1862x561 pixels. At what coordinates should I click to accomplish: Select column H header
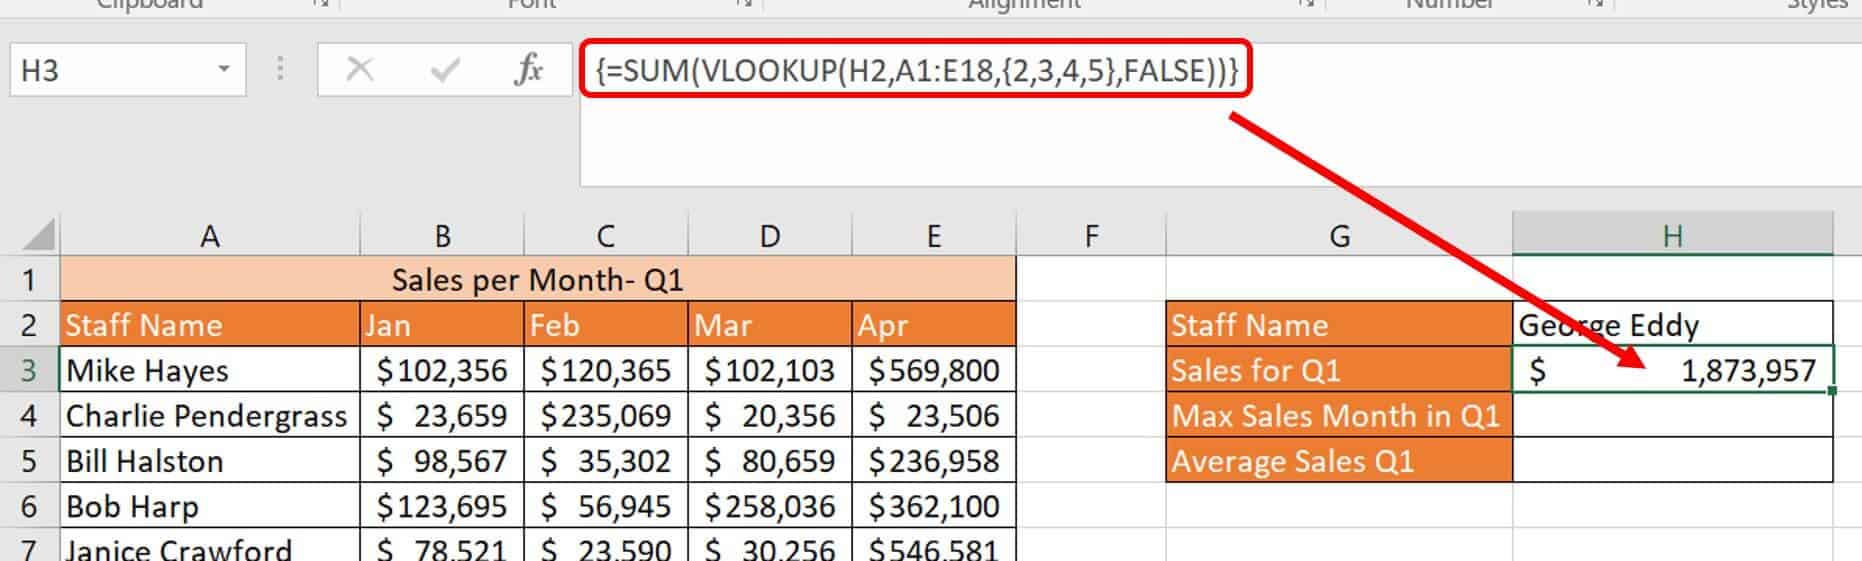click(1671, 236)
